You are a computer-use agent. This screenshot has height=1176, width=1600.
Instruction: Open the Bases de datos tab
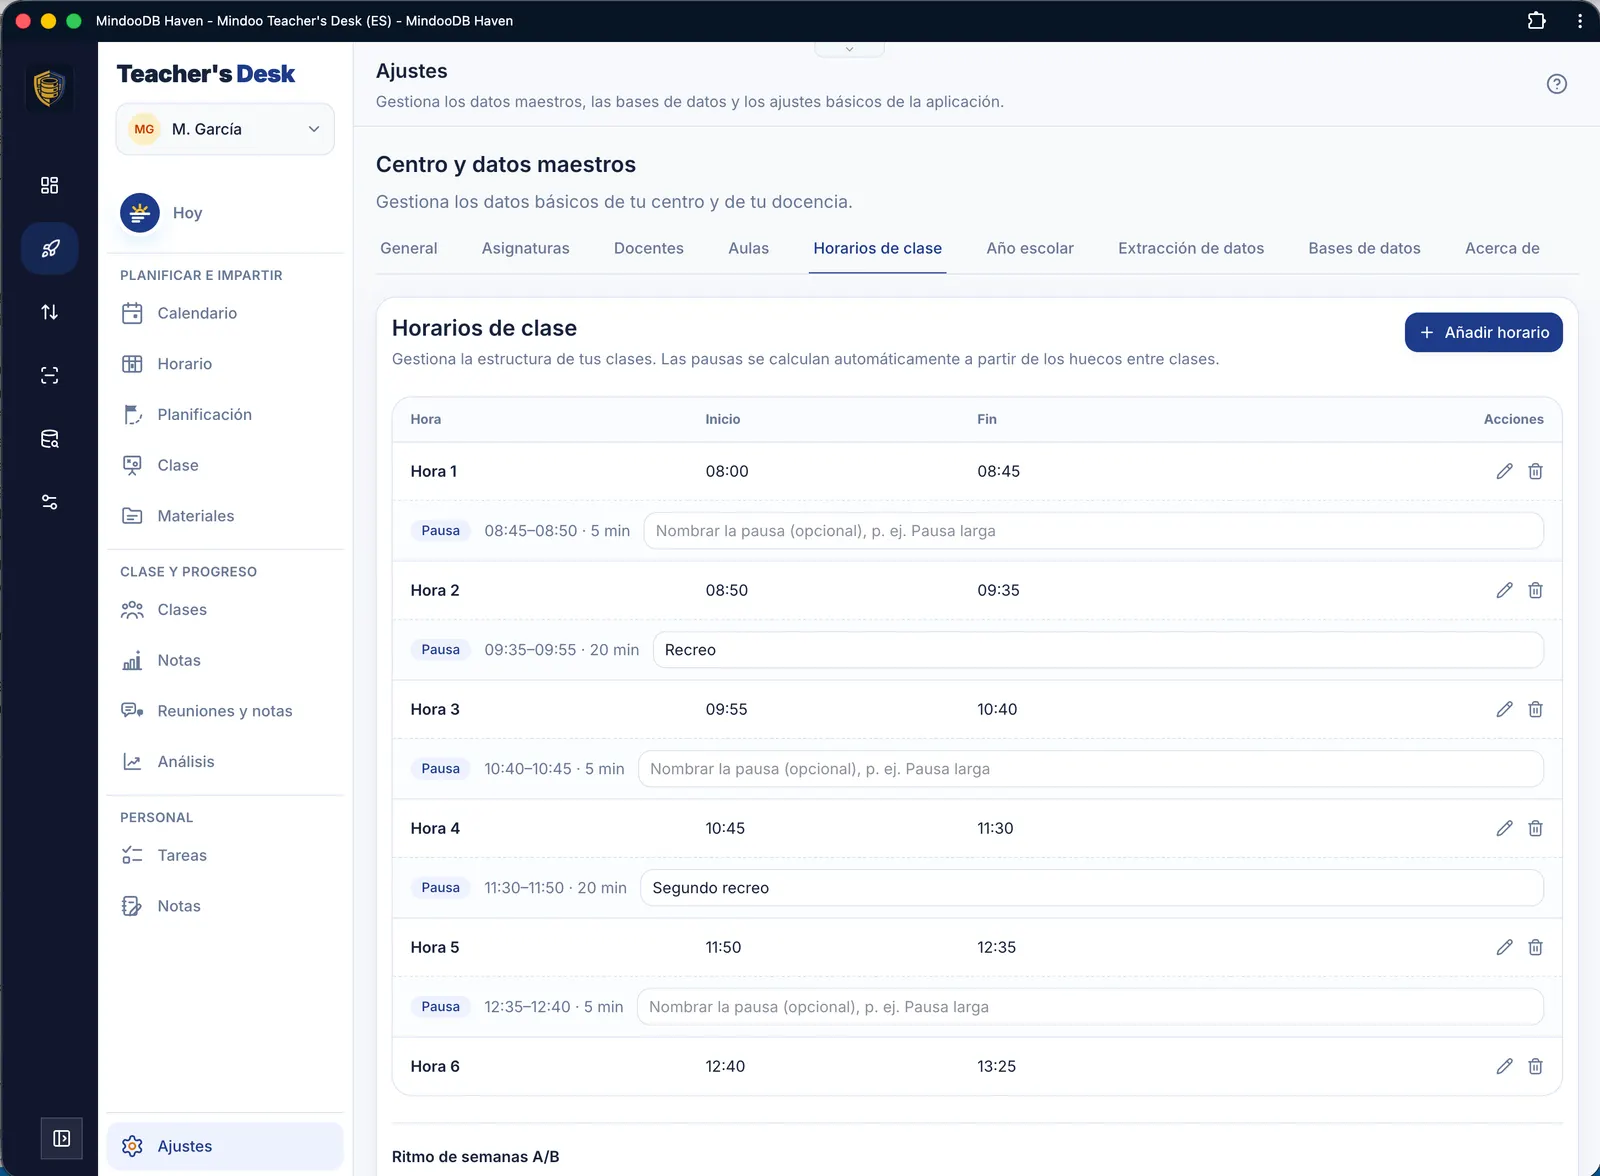(1364, 248)
